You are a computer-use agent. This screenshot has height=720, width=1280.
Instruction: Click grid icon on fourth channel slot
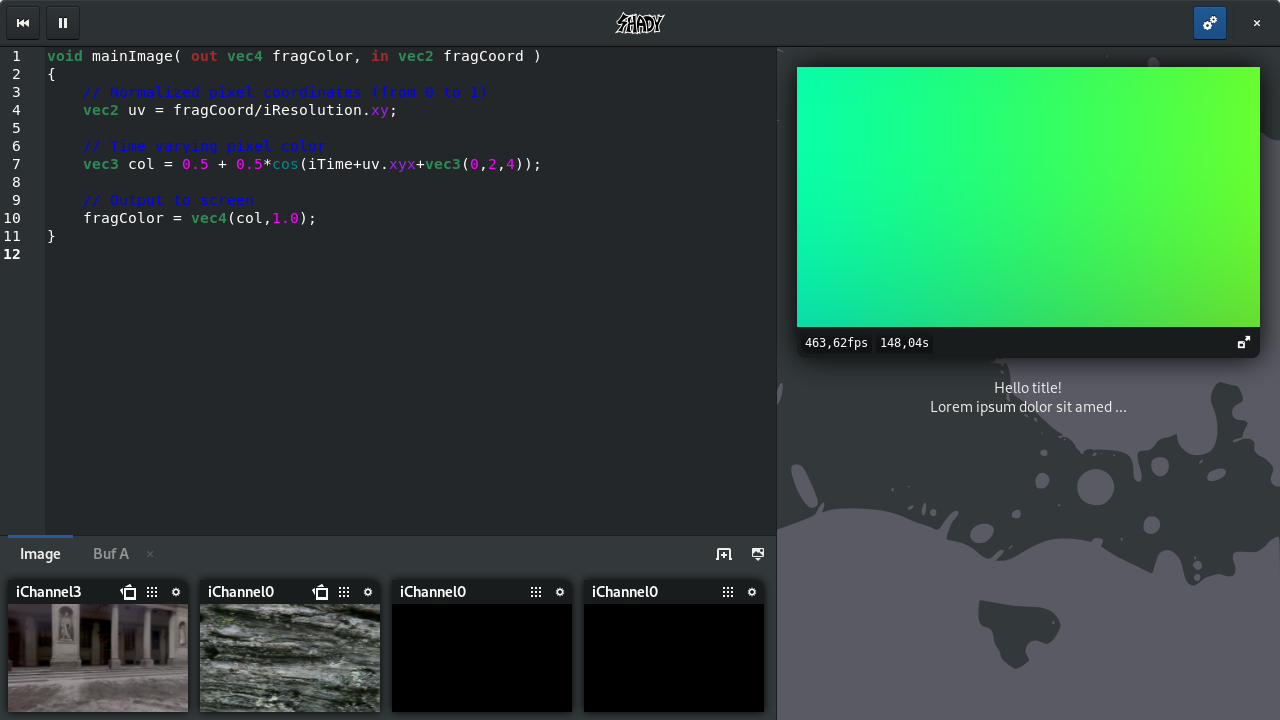(728, 592)
